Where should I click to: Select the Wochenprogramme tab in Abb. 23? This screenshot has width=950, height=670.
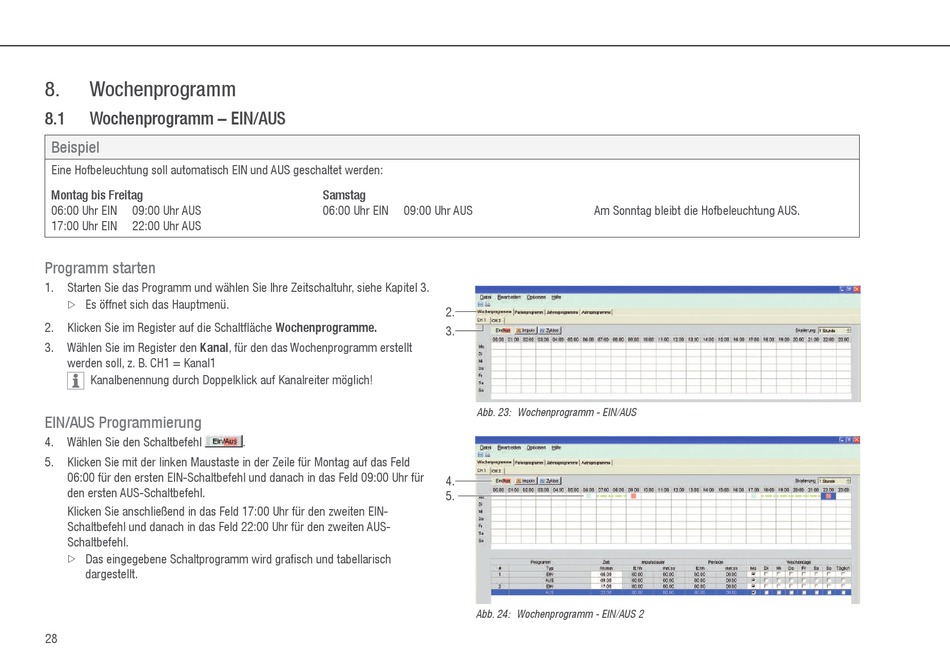point(494,312)
